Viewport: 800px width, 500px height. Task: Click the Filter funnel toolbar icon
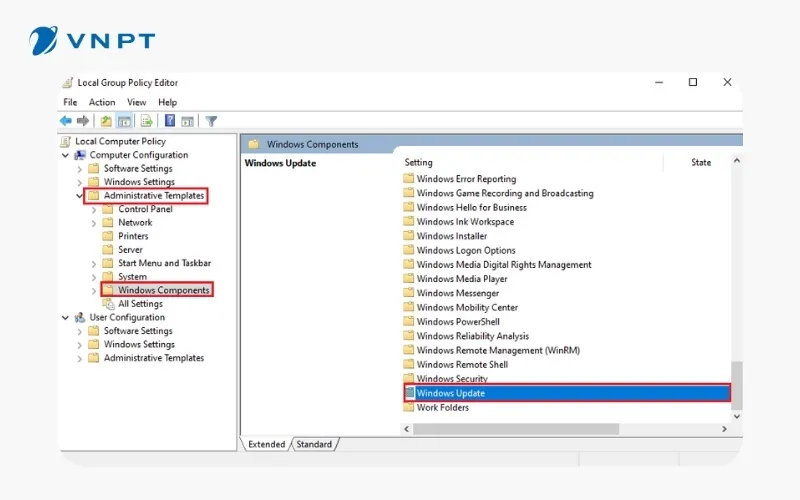(211, 121)
